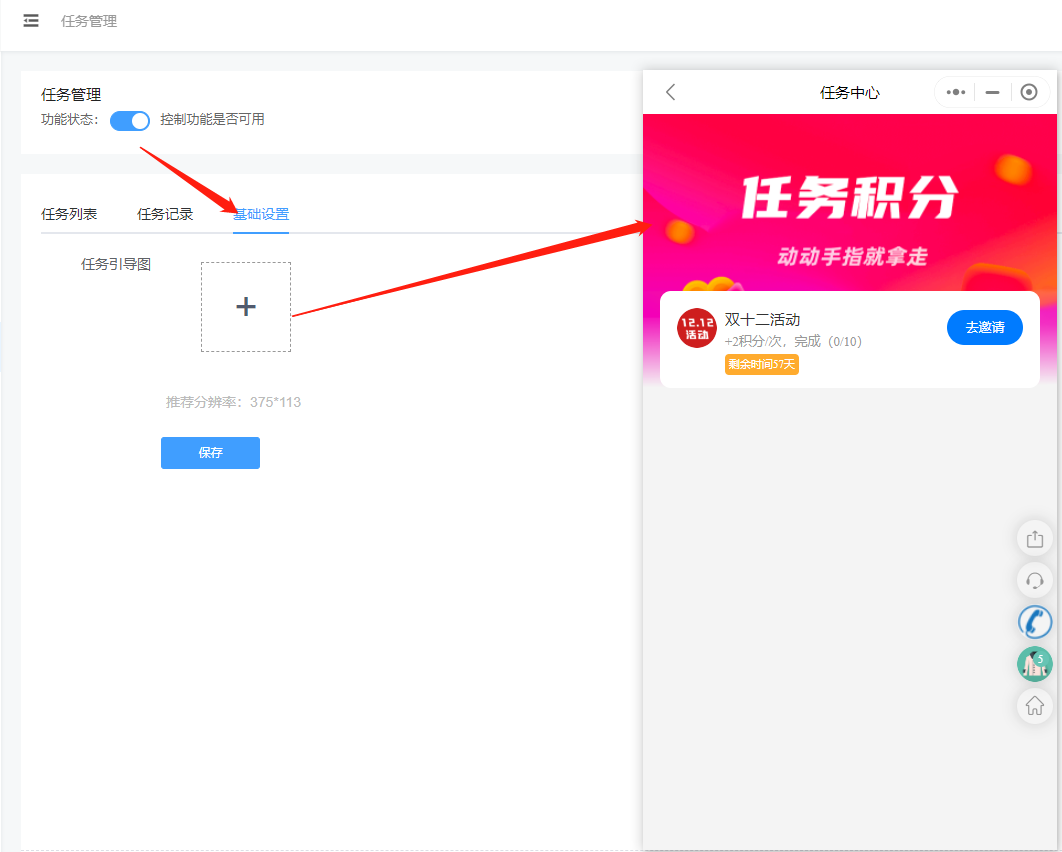Close mini program via circle target icon

pos(1029,92)
